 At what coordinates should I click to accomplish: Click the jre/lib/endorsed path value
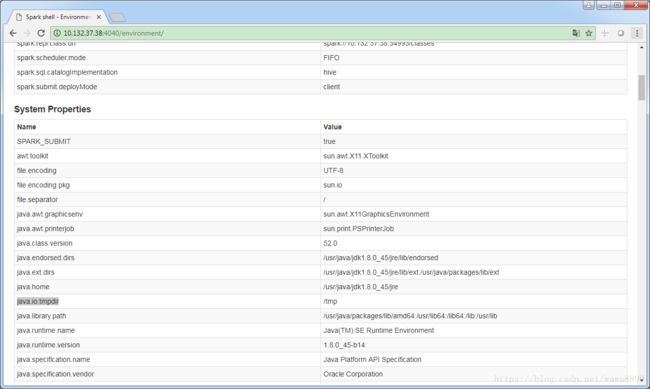tap(381, 258)
